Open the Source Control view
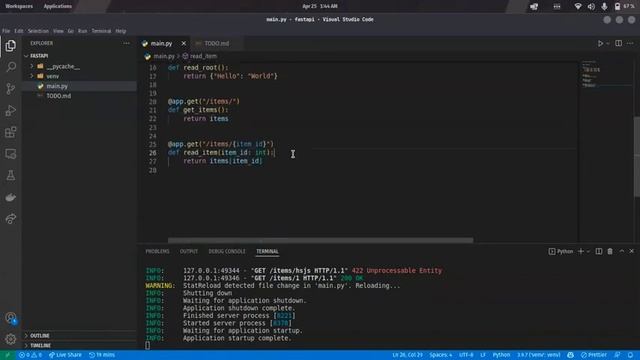 click(11, 89)
